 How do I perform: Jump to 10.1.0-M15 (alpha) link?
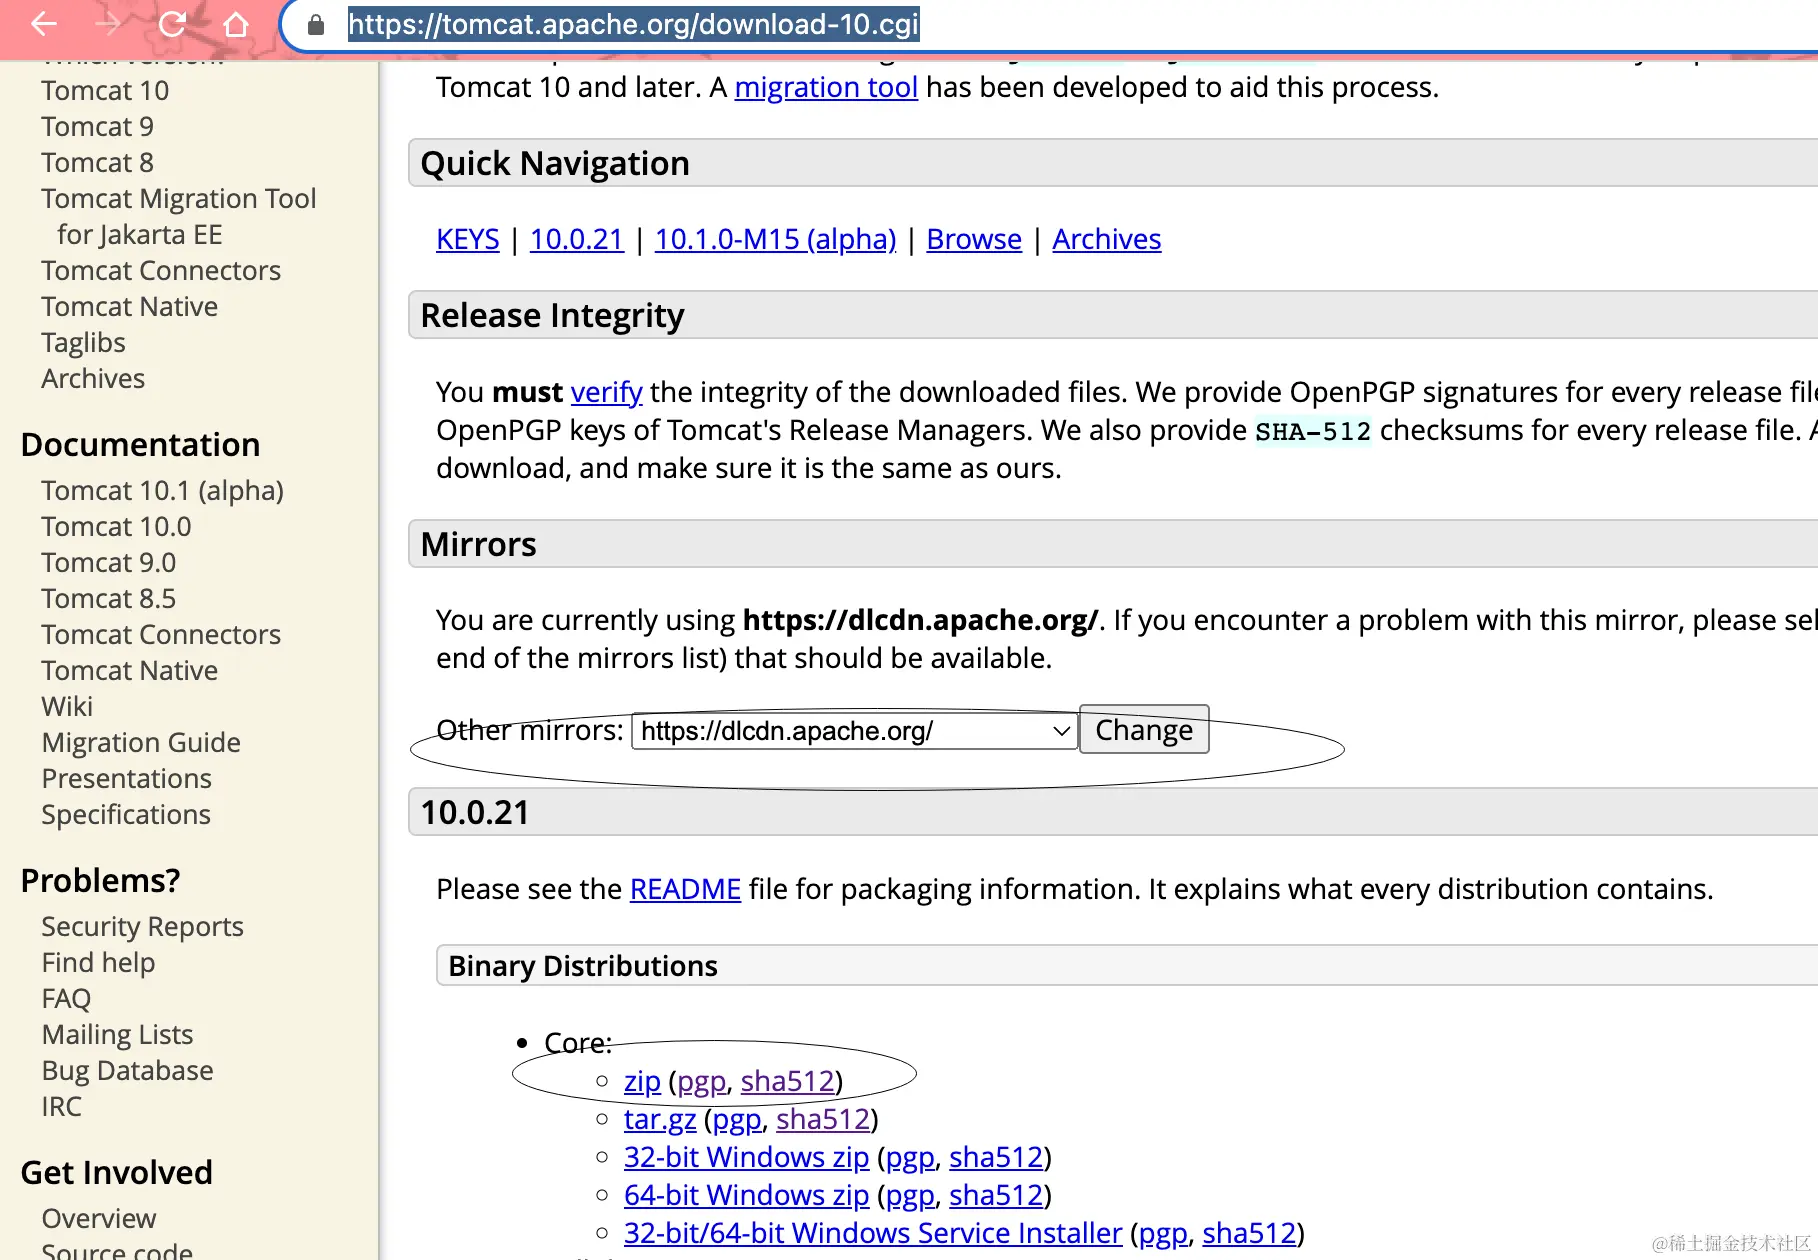pos(775,240)
